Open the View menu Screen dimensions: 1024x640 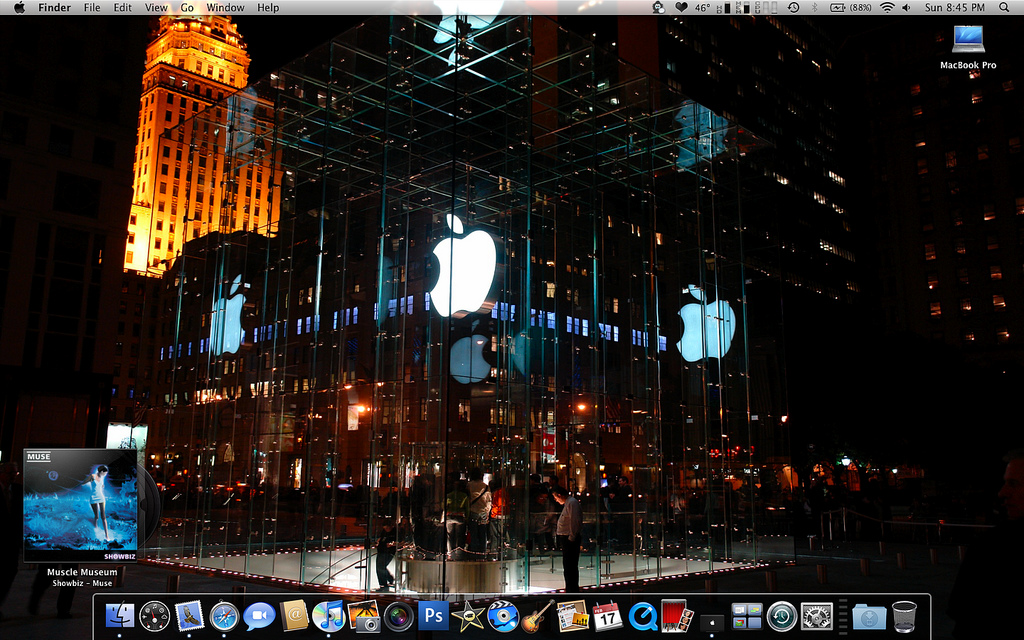point(156,7)
